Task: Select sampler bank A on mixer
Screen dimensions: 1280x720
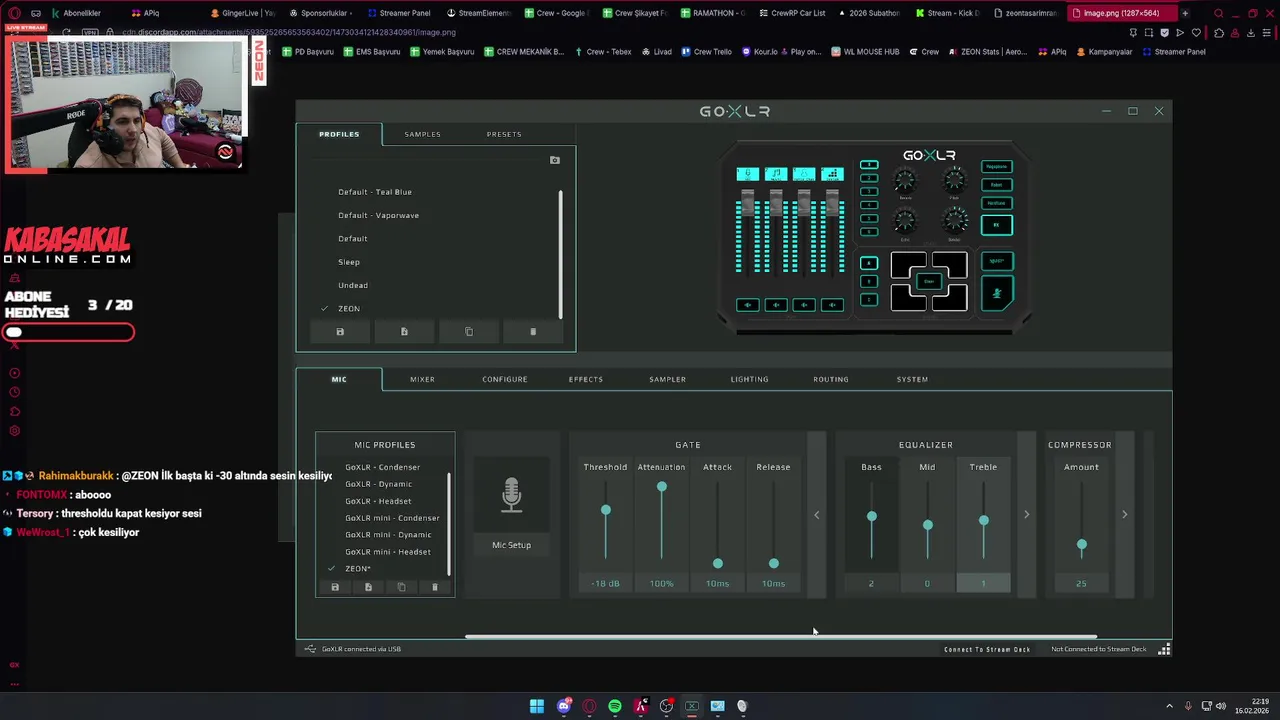Action: click(869, 263)
